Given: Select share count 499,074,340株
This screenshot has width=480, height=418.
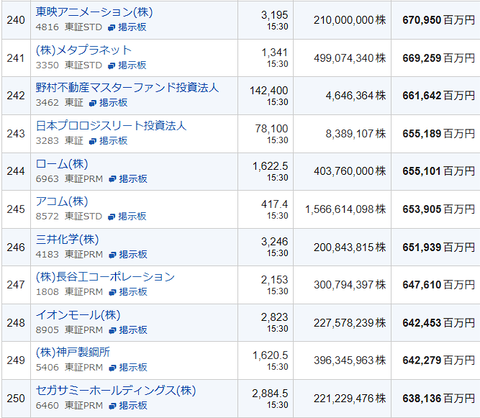Looking at the screenshot, I should (x=350, y=58).
